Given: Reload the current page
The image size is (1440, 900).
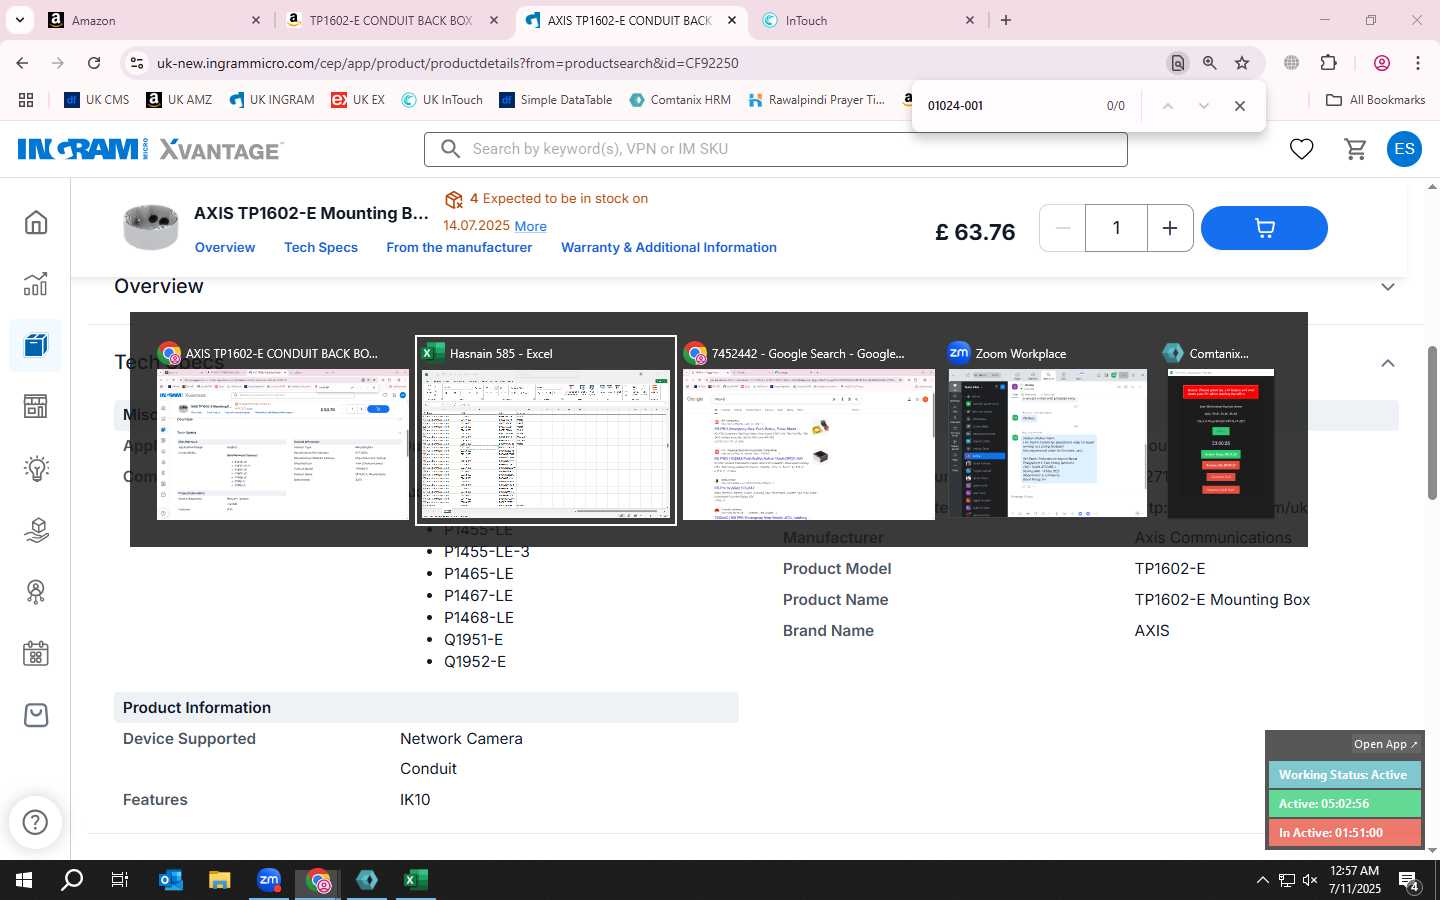Looking at the screenshot, I should click(94, 63).
